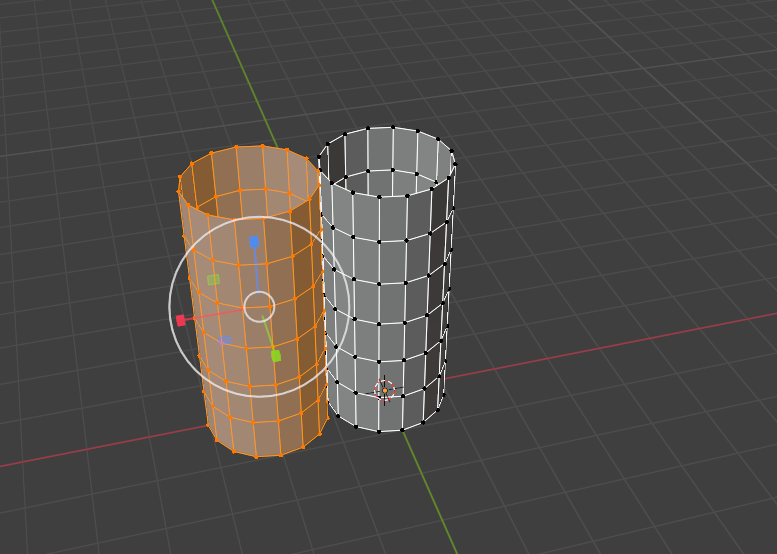Click the bottom edge of the orange cylinder
The width and height of the screenshot is (777, 554).
(x=255, y=456)
